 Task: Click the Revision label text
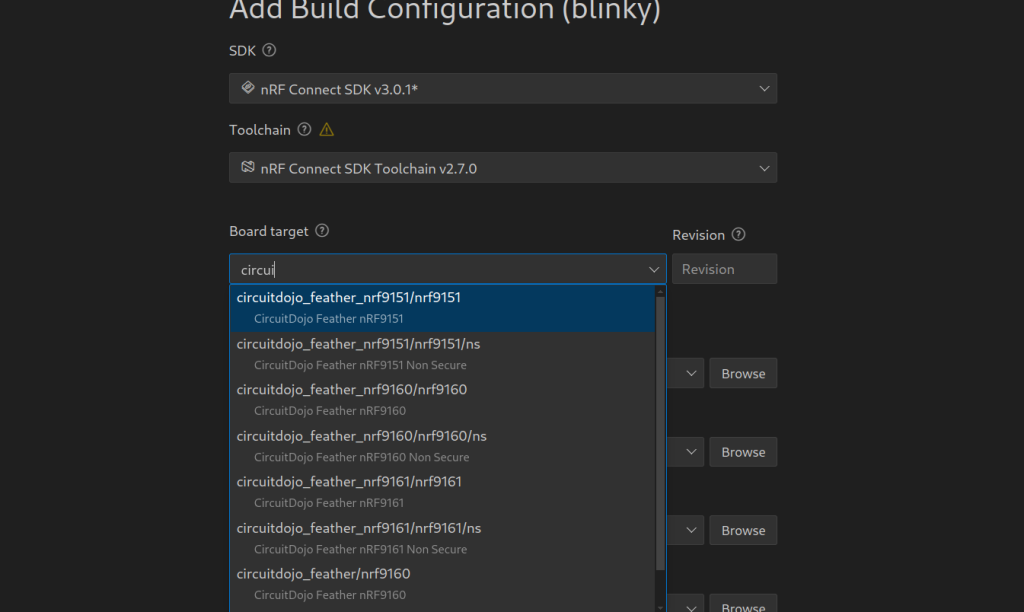699,235
